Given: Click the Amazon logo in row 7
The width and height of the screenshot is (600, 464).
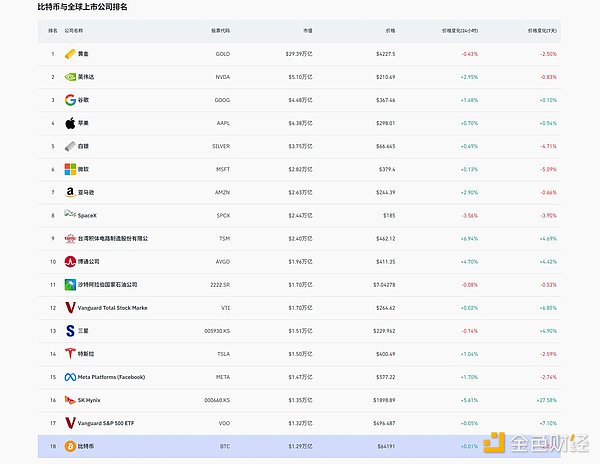Looking at the screenshot, I should [x=70, y=192].
